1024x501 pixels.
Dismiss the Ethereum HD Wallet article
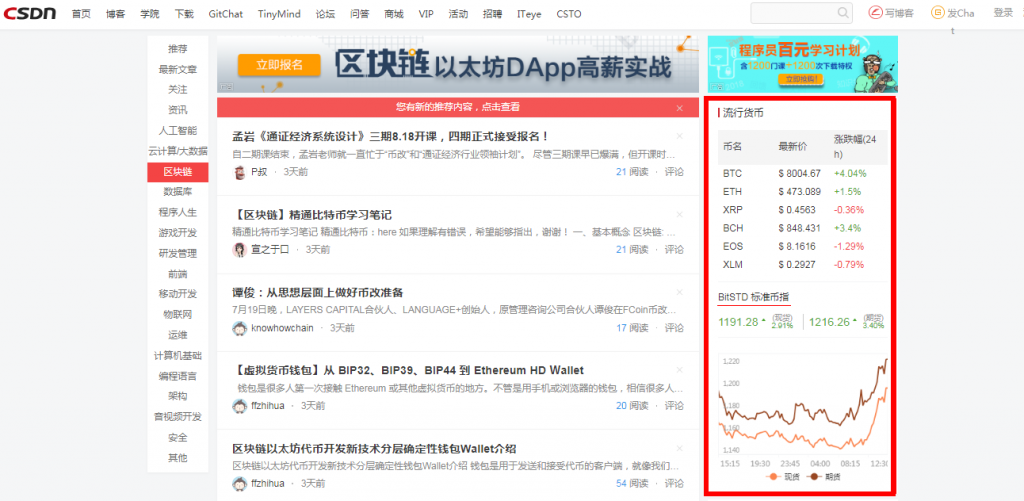pos(679,370)
